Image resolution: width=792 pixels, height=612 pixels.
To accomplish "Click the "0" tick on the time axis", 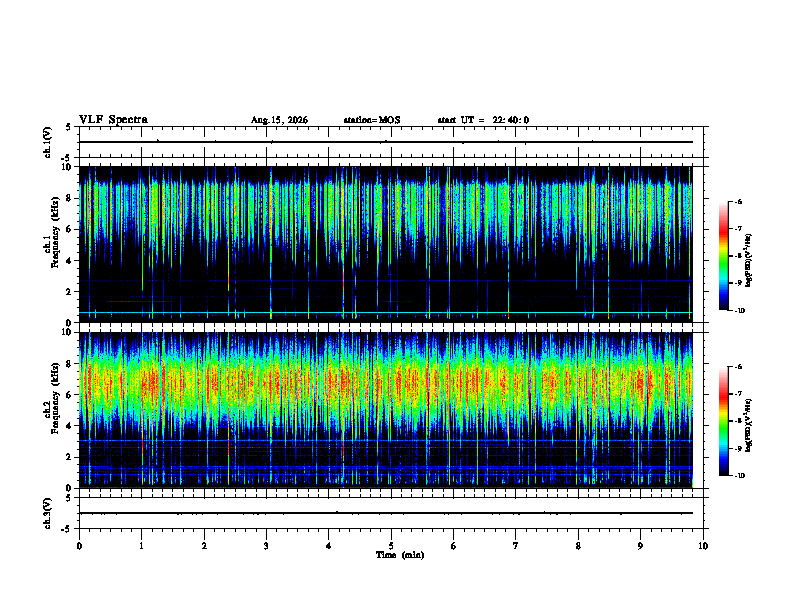I will click(x=79, y=546).
